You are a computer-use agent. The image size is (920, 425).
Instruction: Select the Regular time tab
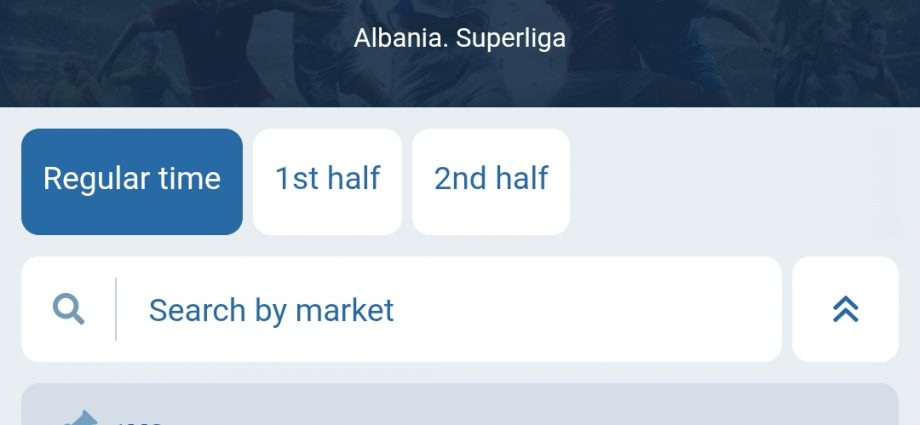click(132, 181)
